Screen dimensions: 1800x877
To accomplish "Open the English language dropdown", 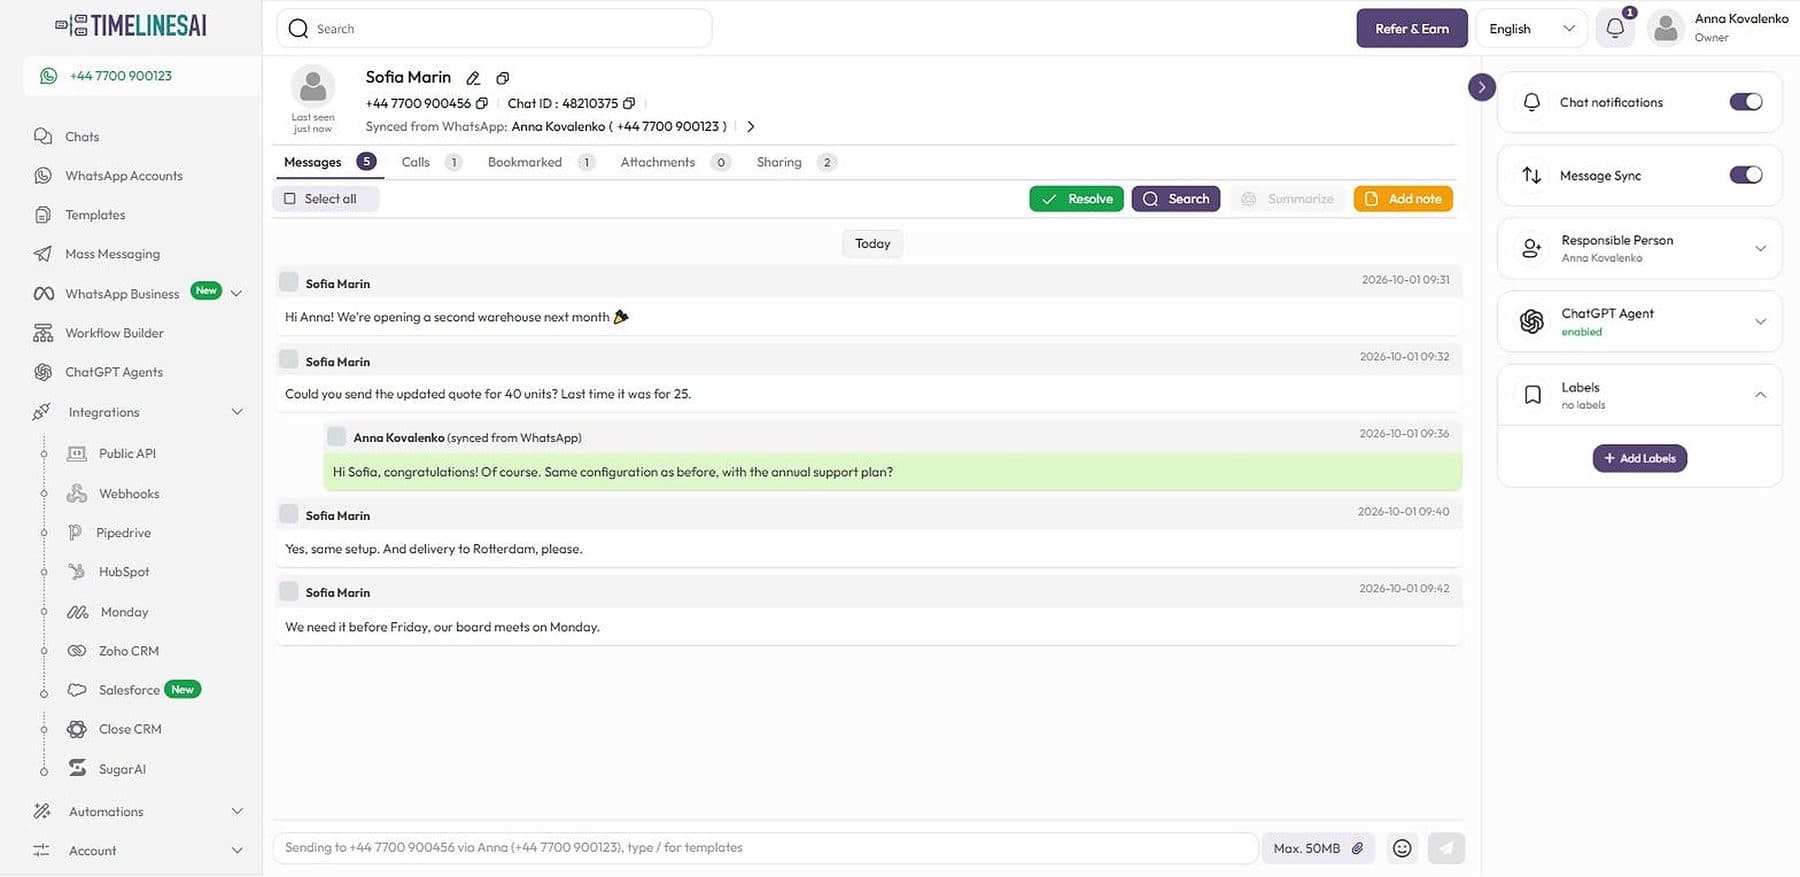I will point(1531,29).
